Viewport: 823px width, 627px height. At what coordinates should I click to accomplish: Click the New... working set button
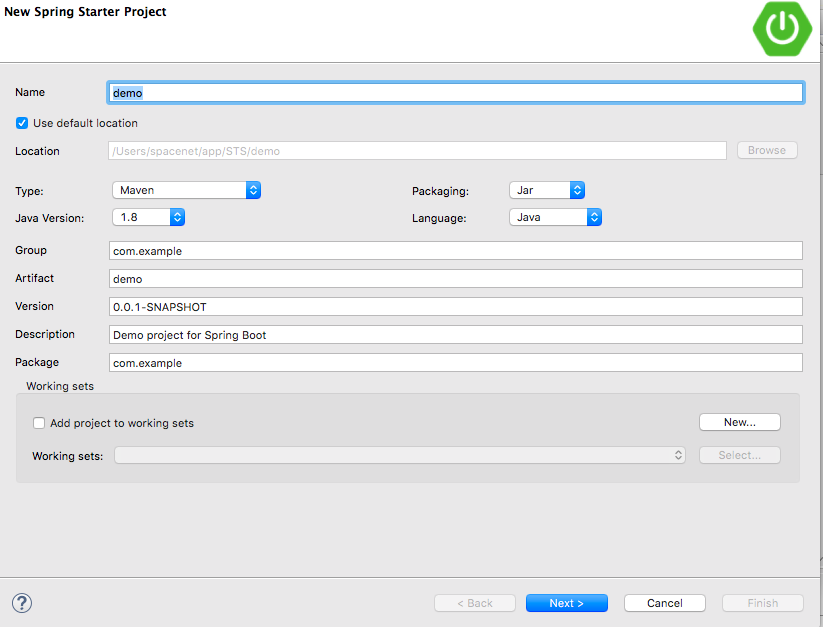740,422
